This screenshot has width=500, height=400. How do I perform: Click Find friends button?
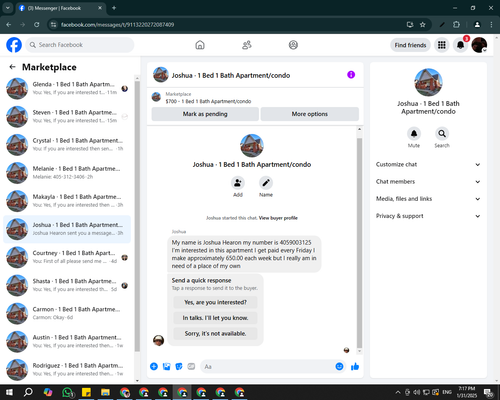click(x=410, y=45)
